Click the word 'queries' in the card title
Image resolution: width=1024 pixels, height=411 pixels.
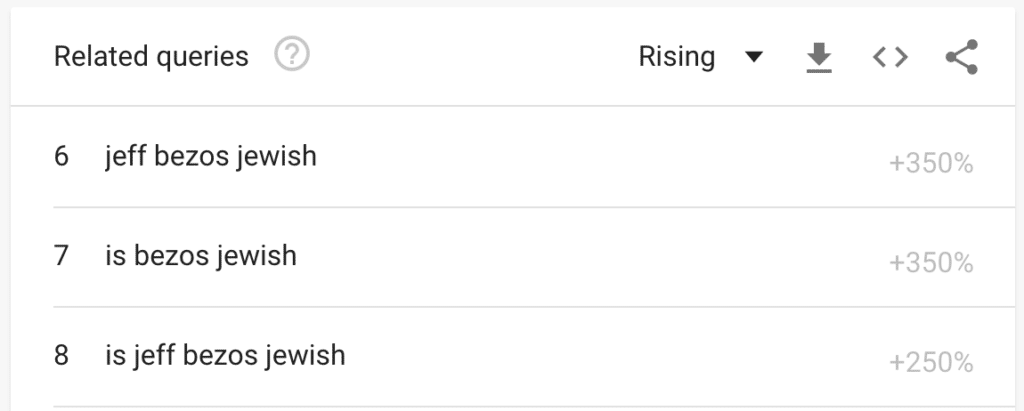click(x=202, y=58)
